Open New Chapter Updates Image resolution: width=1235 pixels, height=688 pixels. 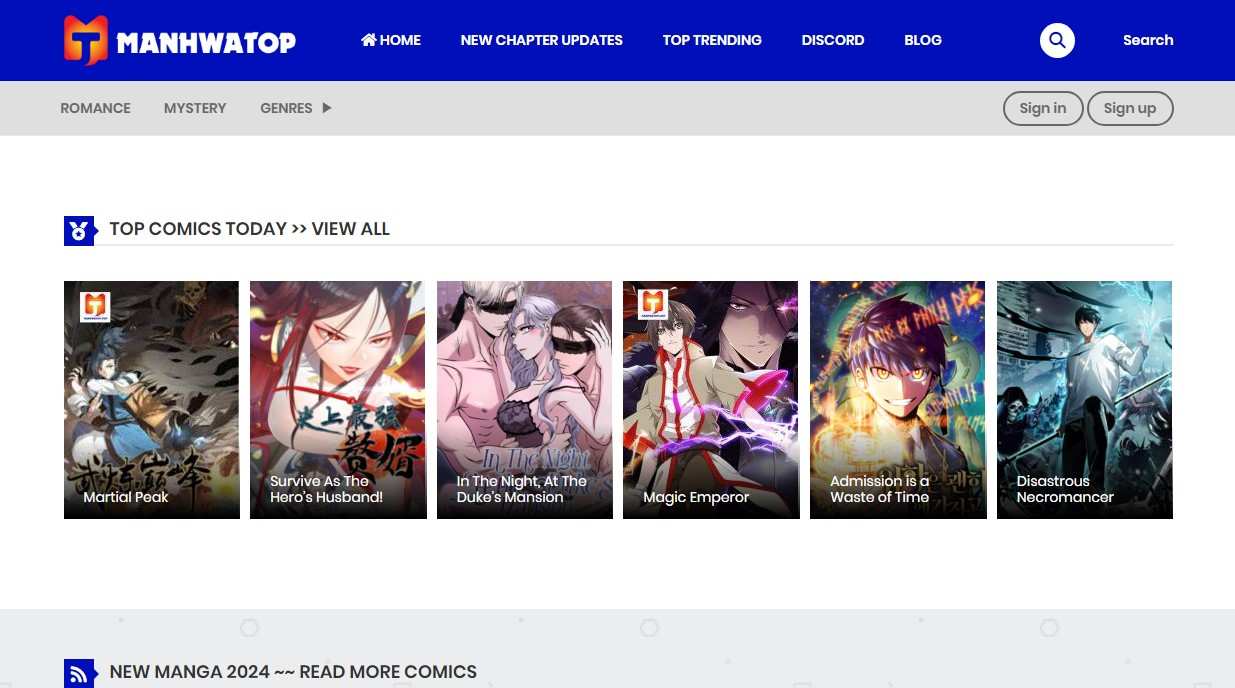542,40
